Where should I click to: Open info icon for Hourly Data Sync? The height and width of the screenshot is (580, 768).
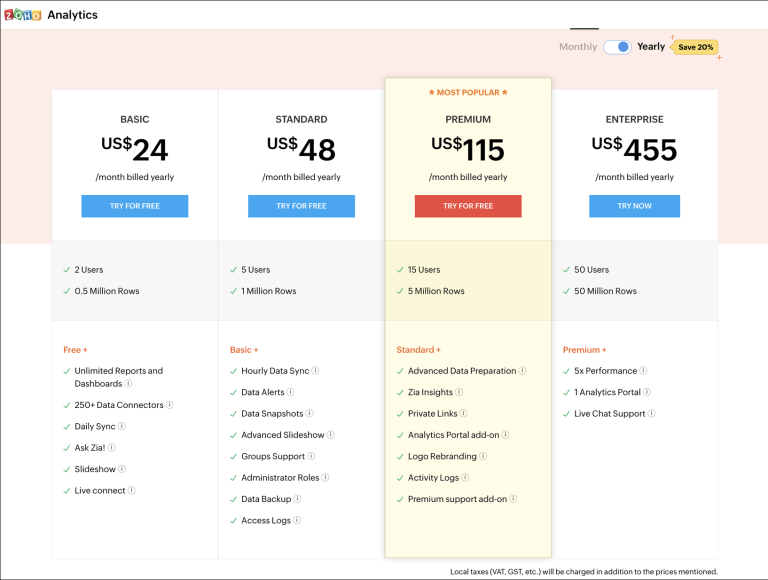(315, 370)
